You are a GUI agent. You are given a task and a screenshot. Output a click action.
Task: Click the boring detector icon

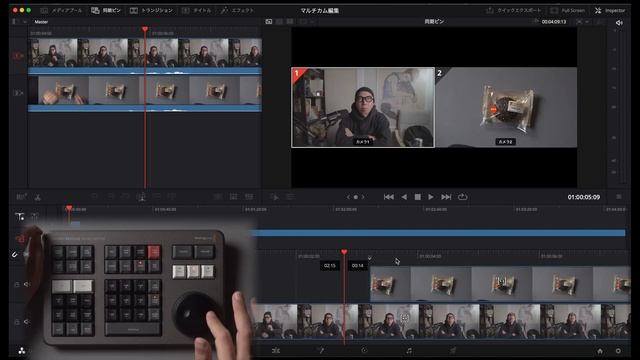click(x=21, y=197)
